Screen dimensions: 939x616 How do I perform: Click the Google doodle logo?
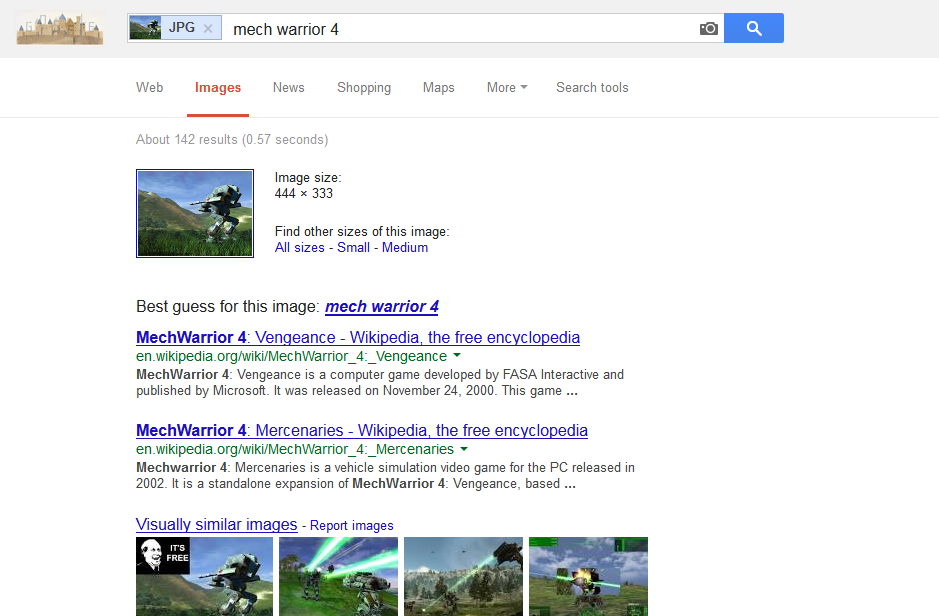[x=60, y=28]
